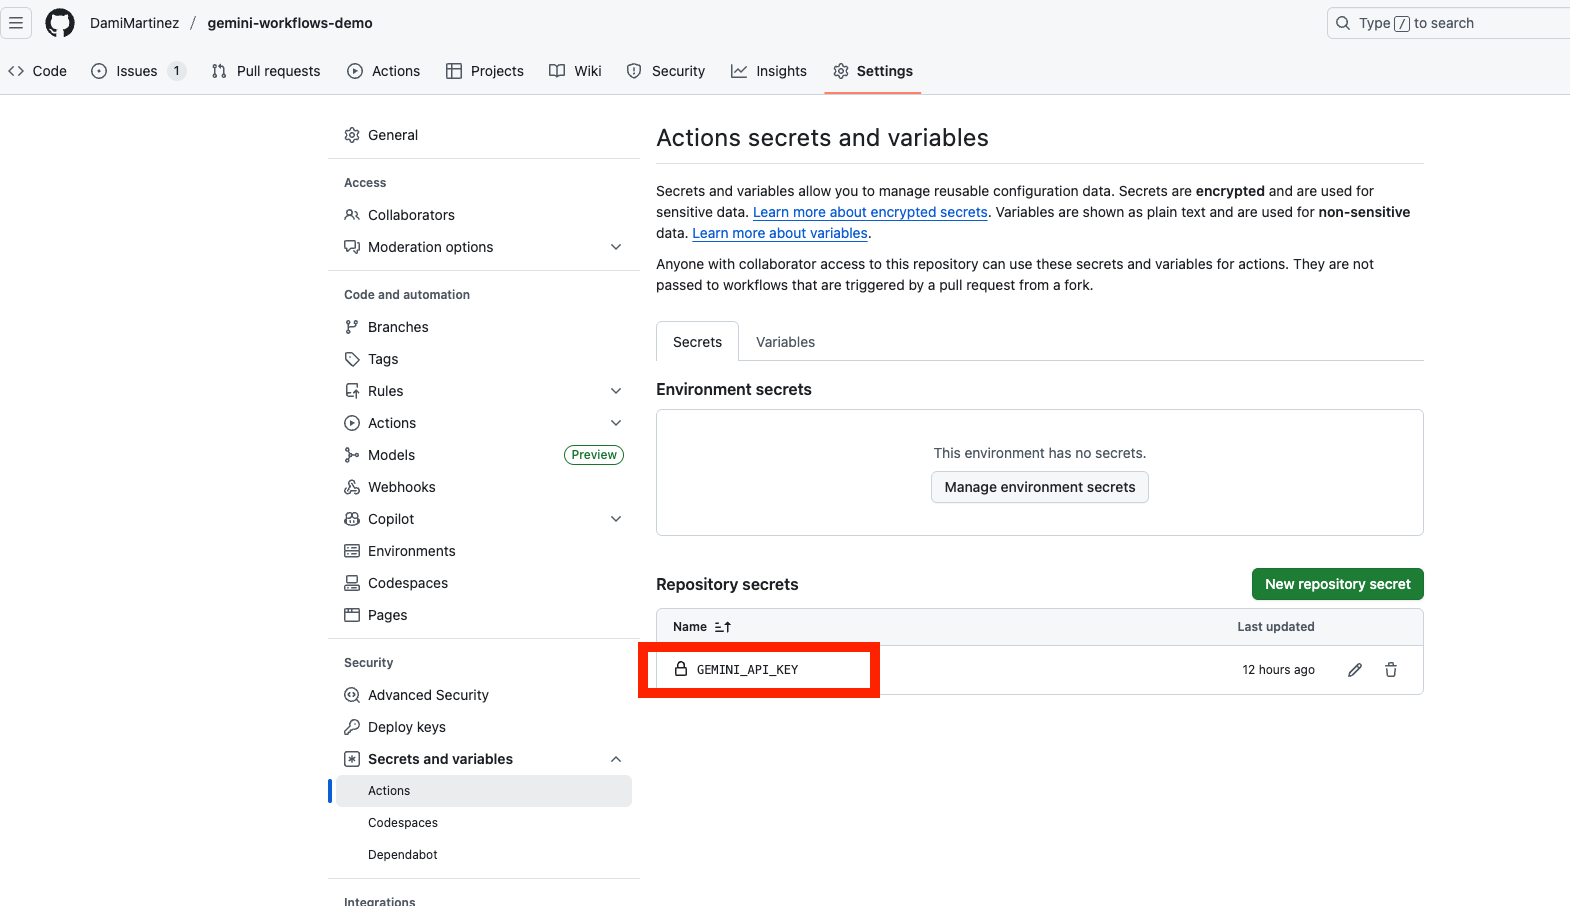Screen dimensions: 1570x906
Task: Click the Moderation options comment icon
Action: [x=352, y=247]
